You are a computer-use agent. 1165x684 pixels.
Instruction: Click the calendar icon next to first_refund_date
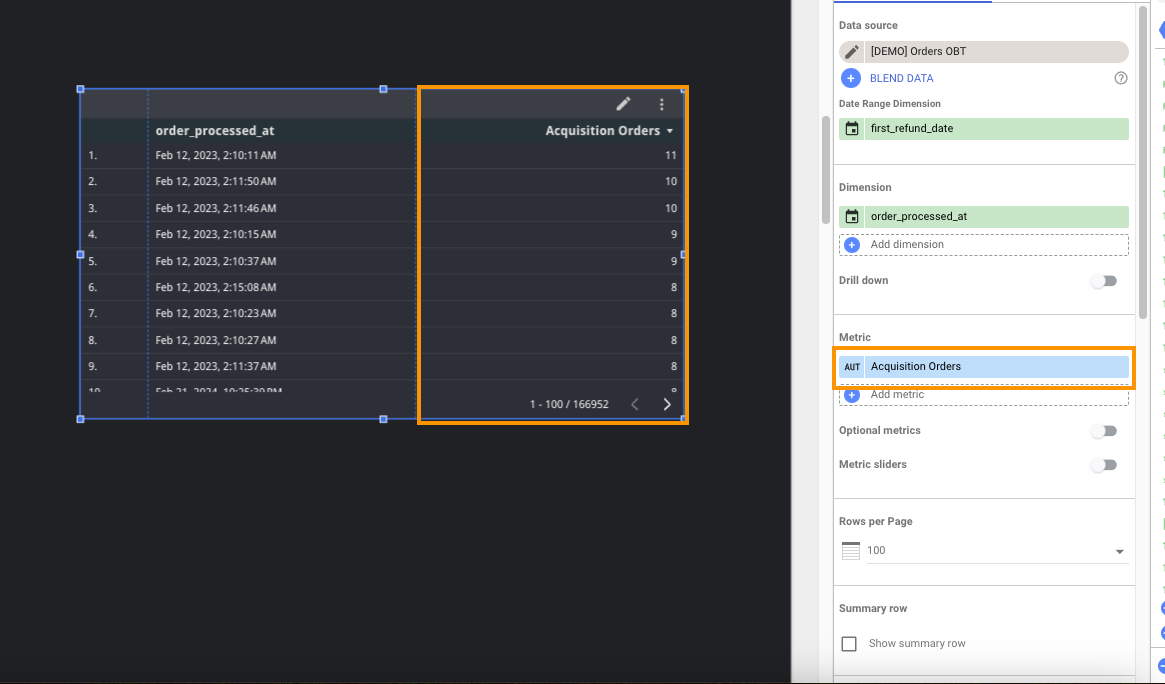tap(852, 128)
